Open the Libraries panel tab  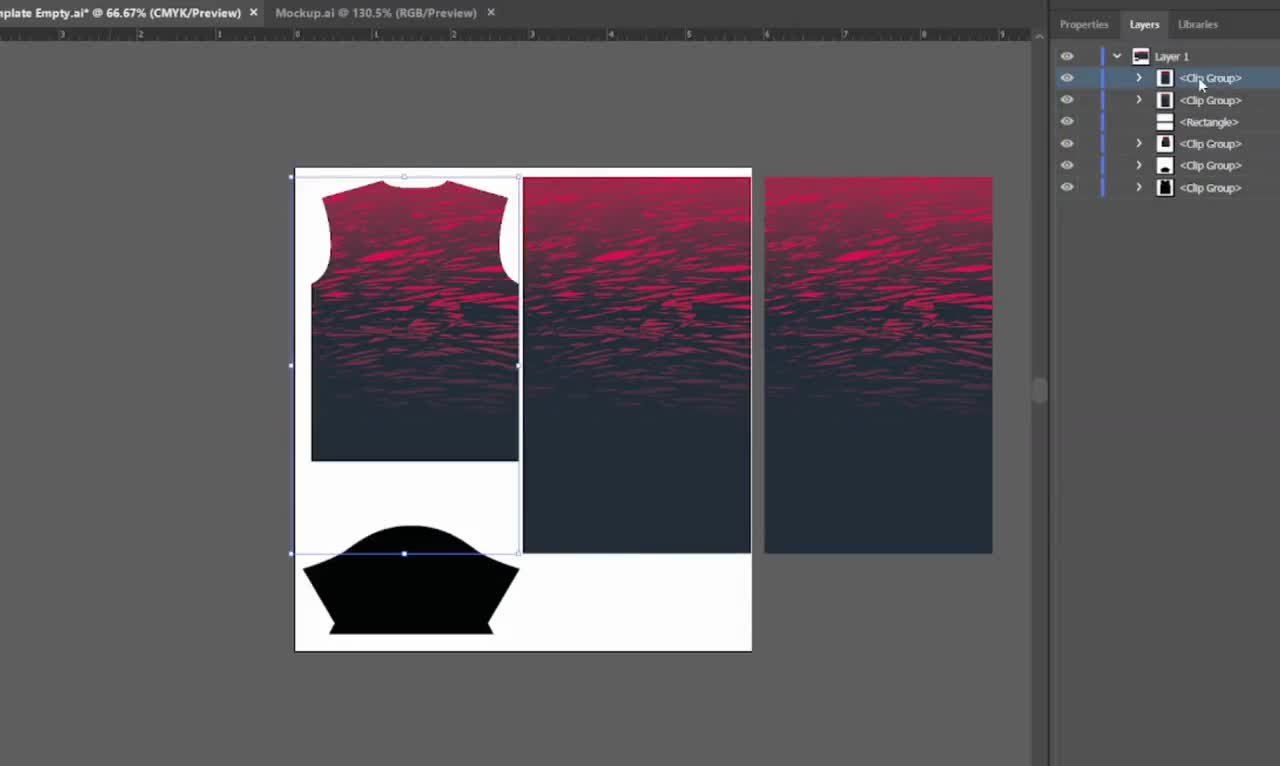[x=1197, y=24]
